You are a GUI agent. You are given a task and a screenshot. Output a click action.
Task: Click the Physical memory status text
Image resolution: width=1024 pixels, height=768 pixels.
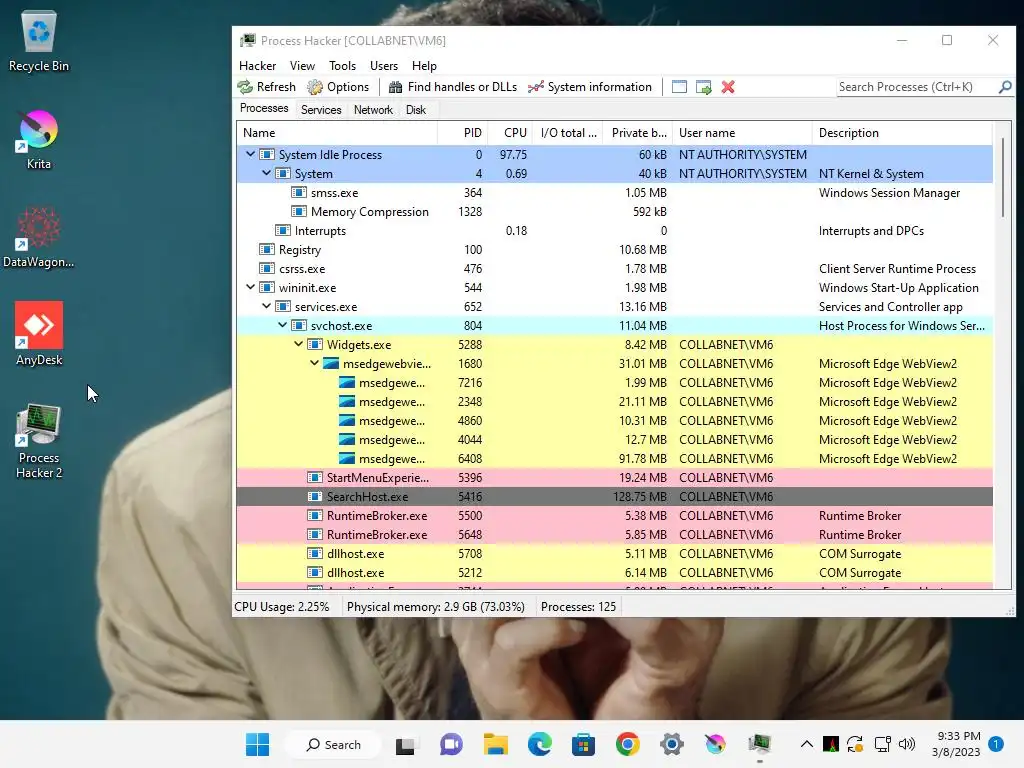click(x=436, y=607)
